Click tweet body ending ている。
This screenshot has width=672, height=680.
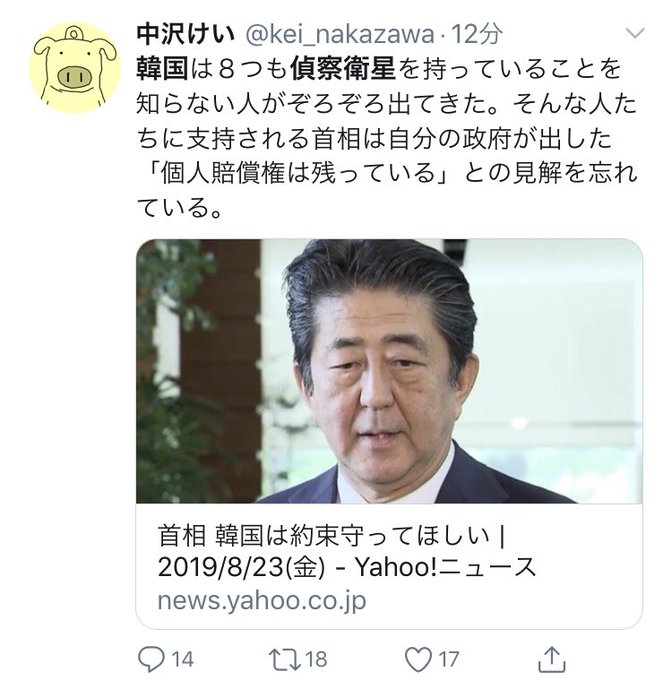click(179, 208)
